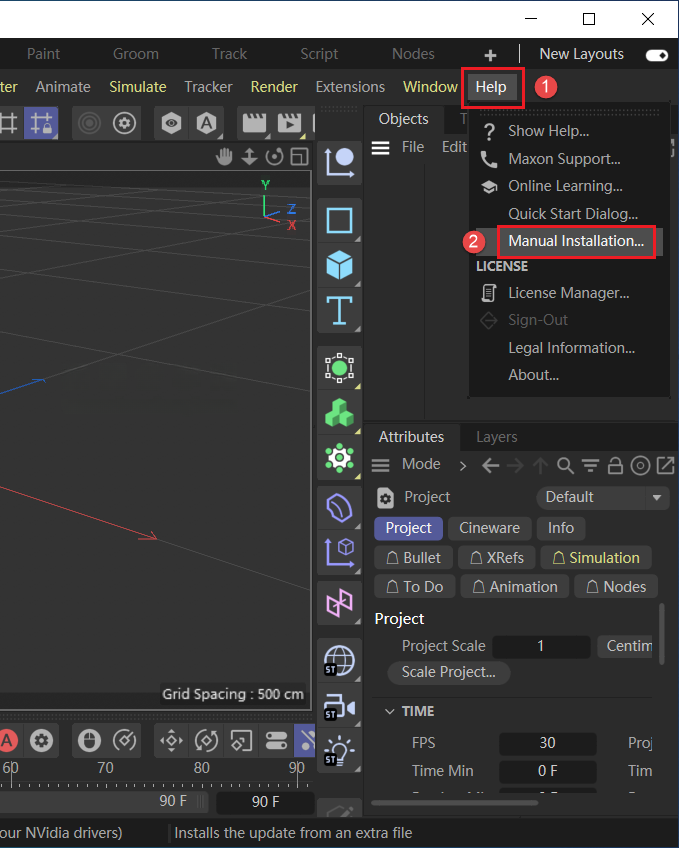Toggle the workplane lock icon
Image resolution: width=679 pixels, height=848 pixels.
[x=41, y=123]
